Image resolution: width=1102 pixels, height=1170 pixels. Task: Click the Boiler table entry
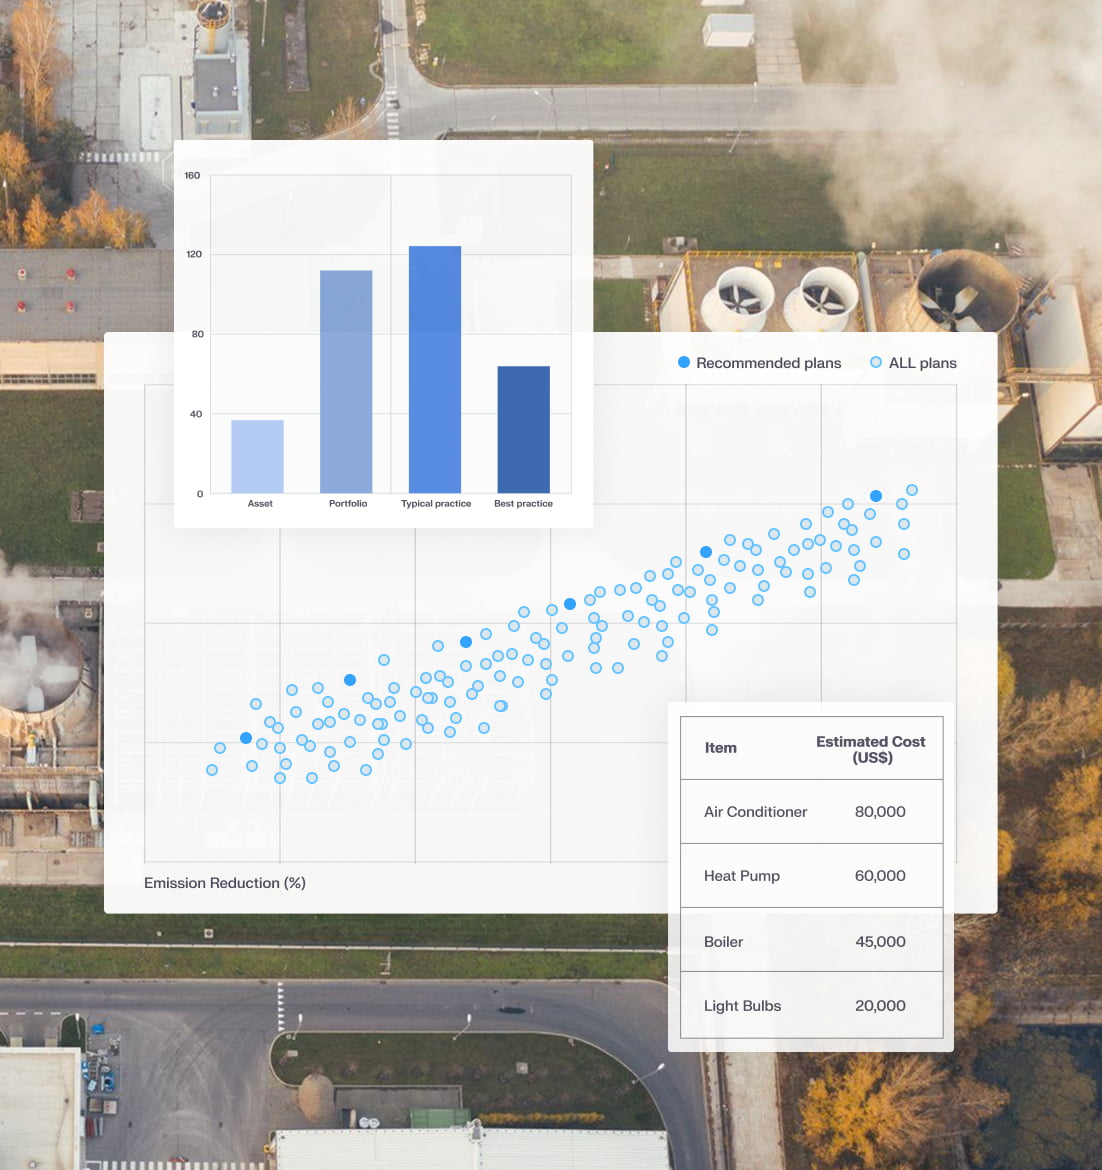tap(723, 942)
